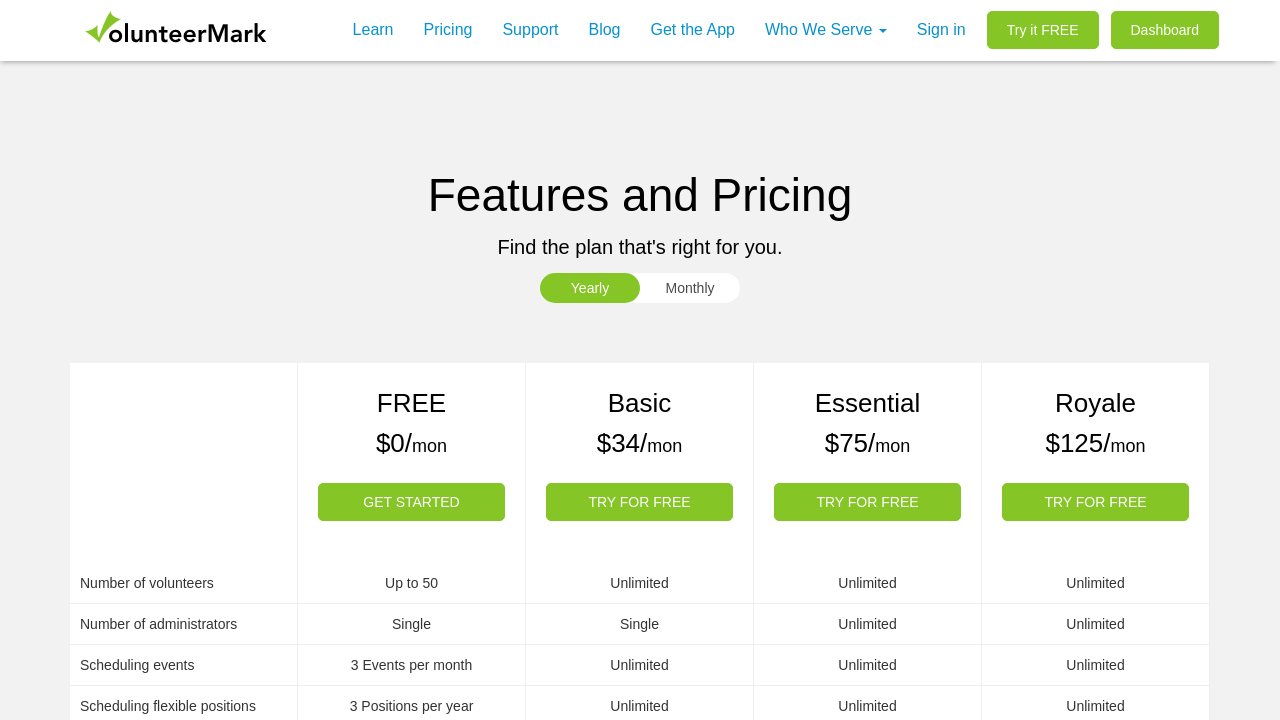Click the Scheduling events row label

coord(137,665)
